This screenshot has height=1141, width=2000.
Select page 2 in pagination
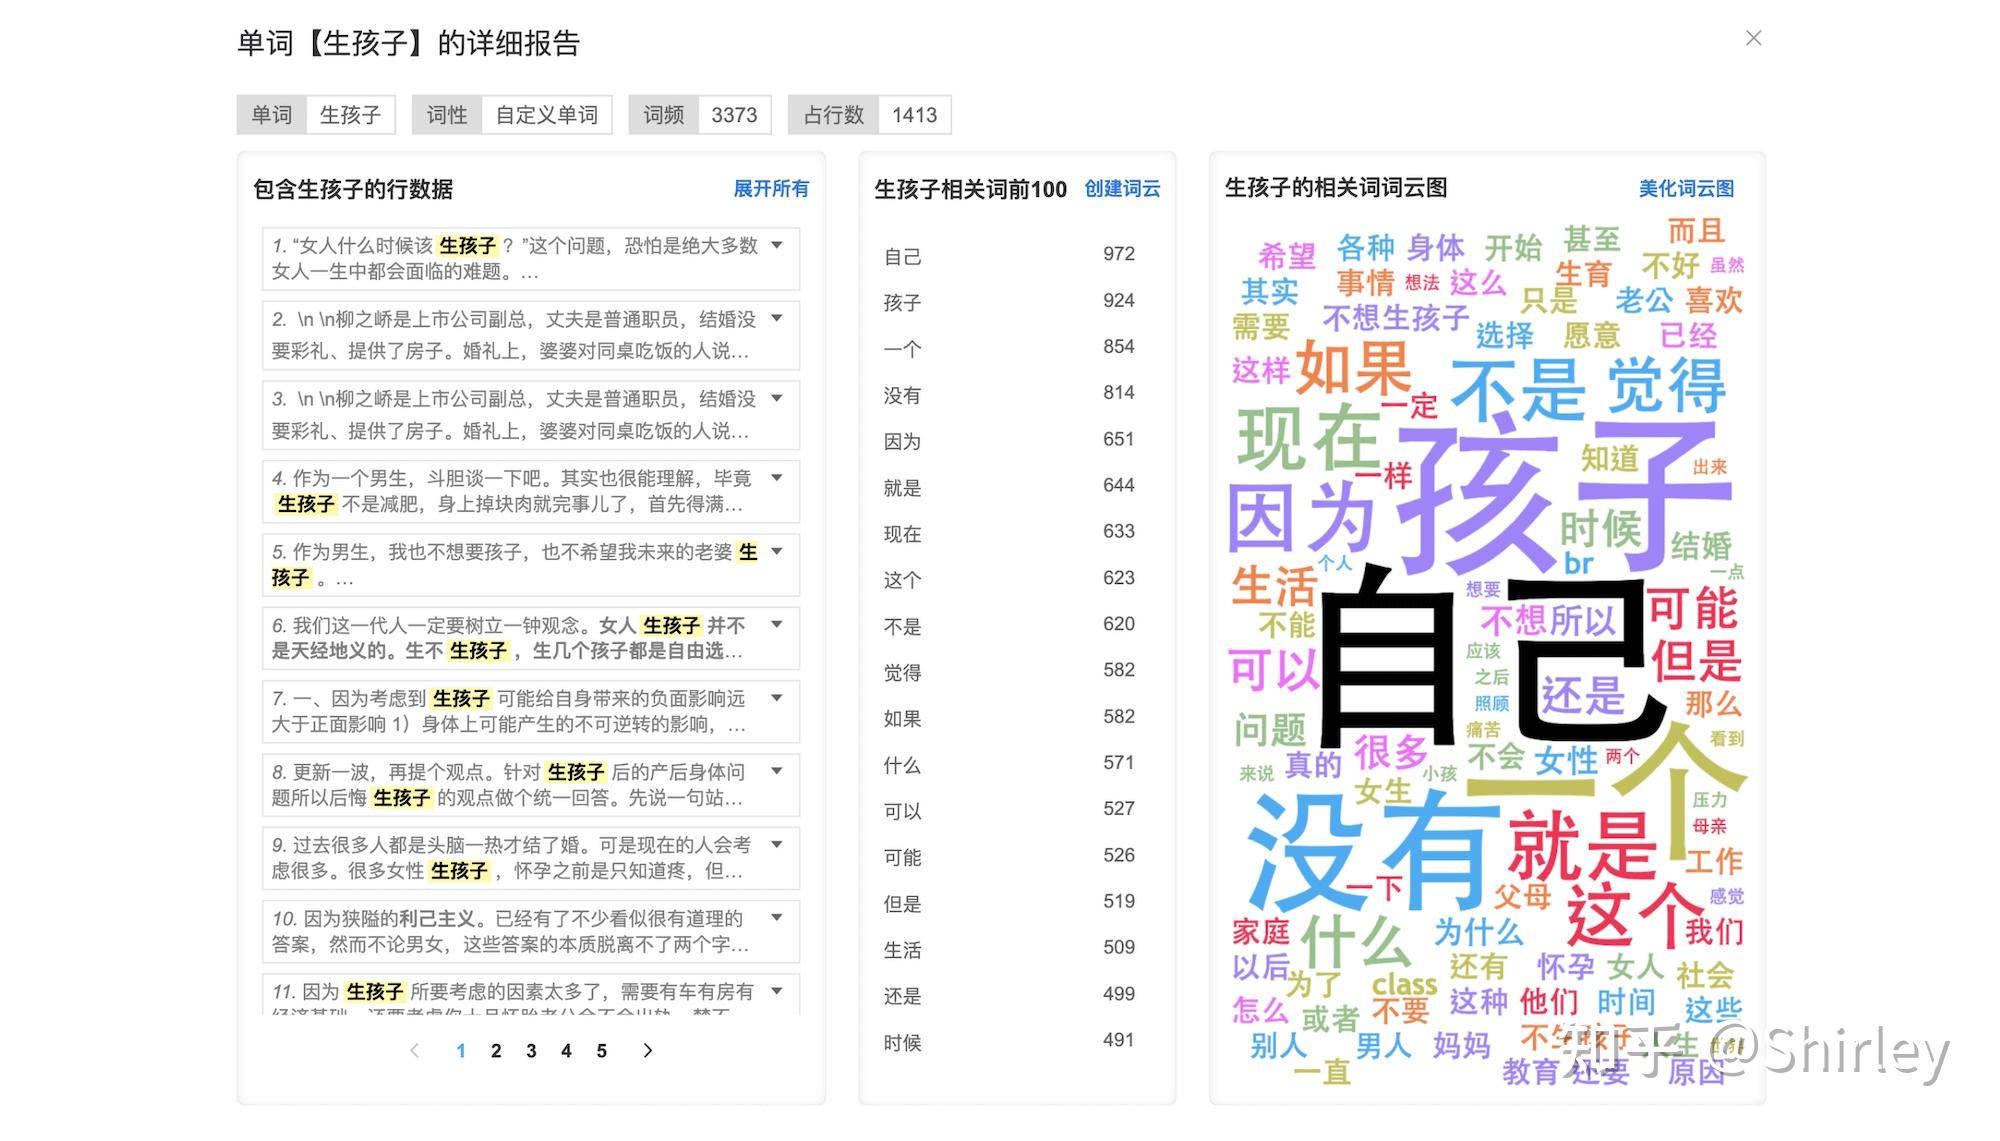[x=496, y=1050]
